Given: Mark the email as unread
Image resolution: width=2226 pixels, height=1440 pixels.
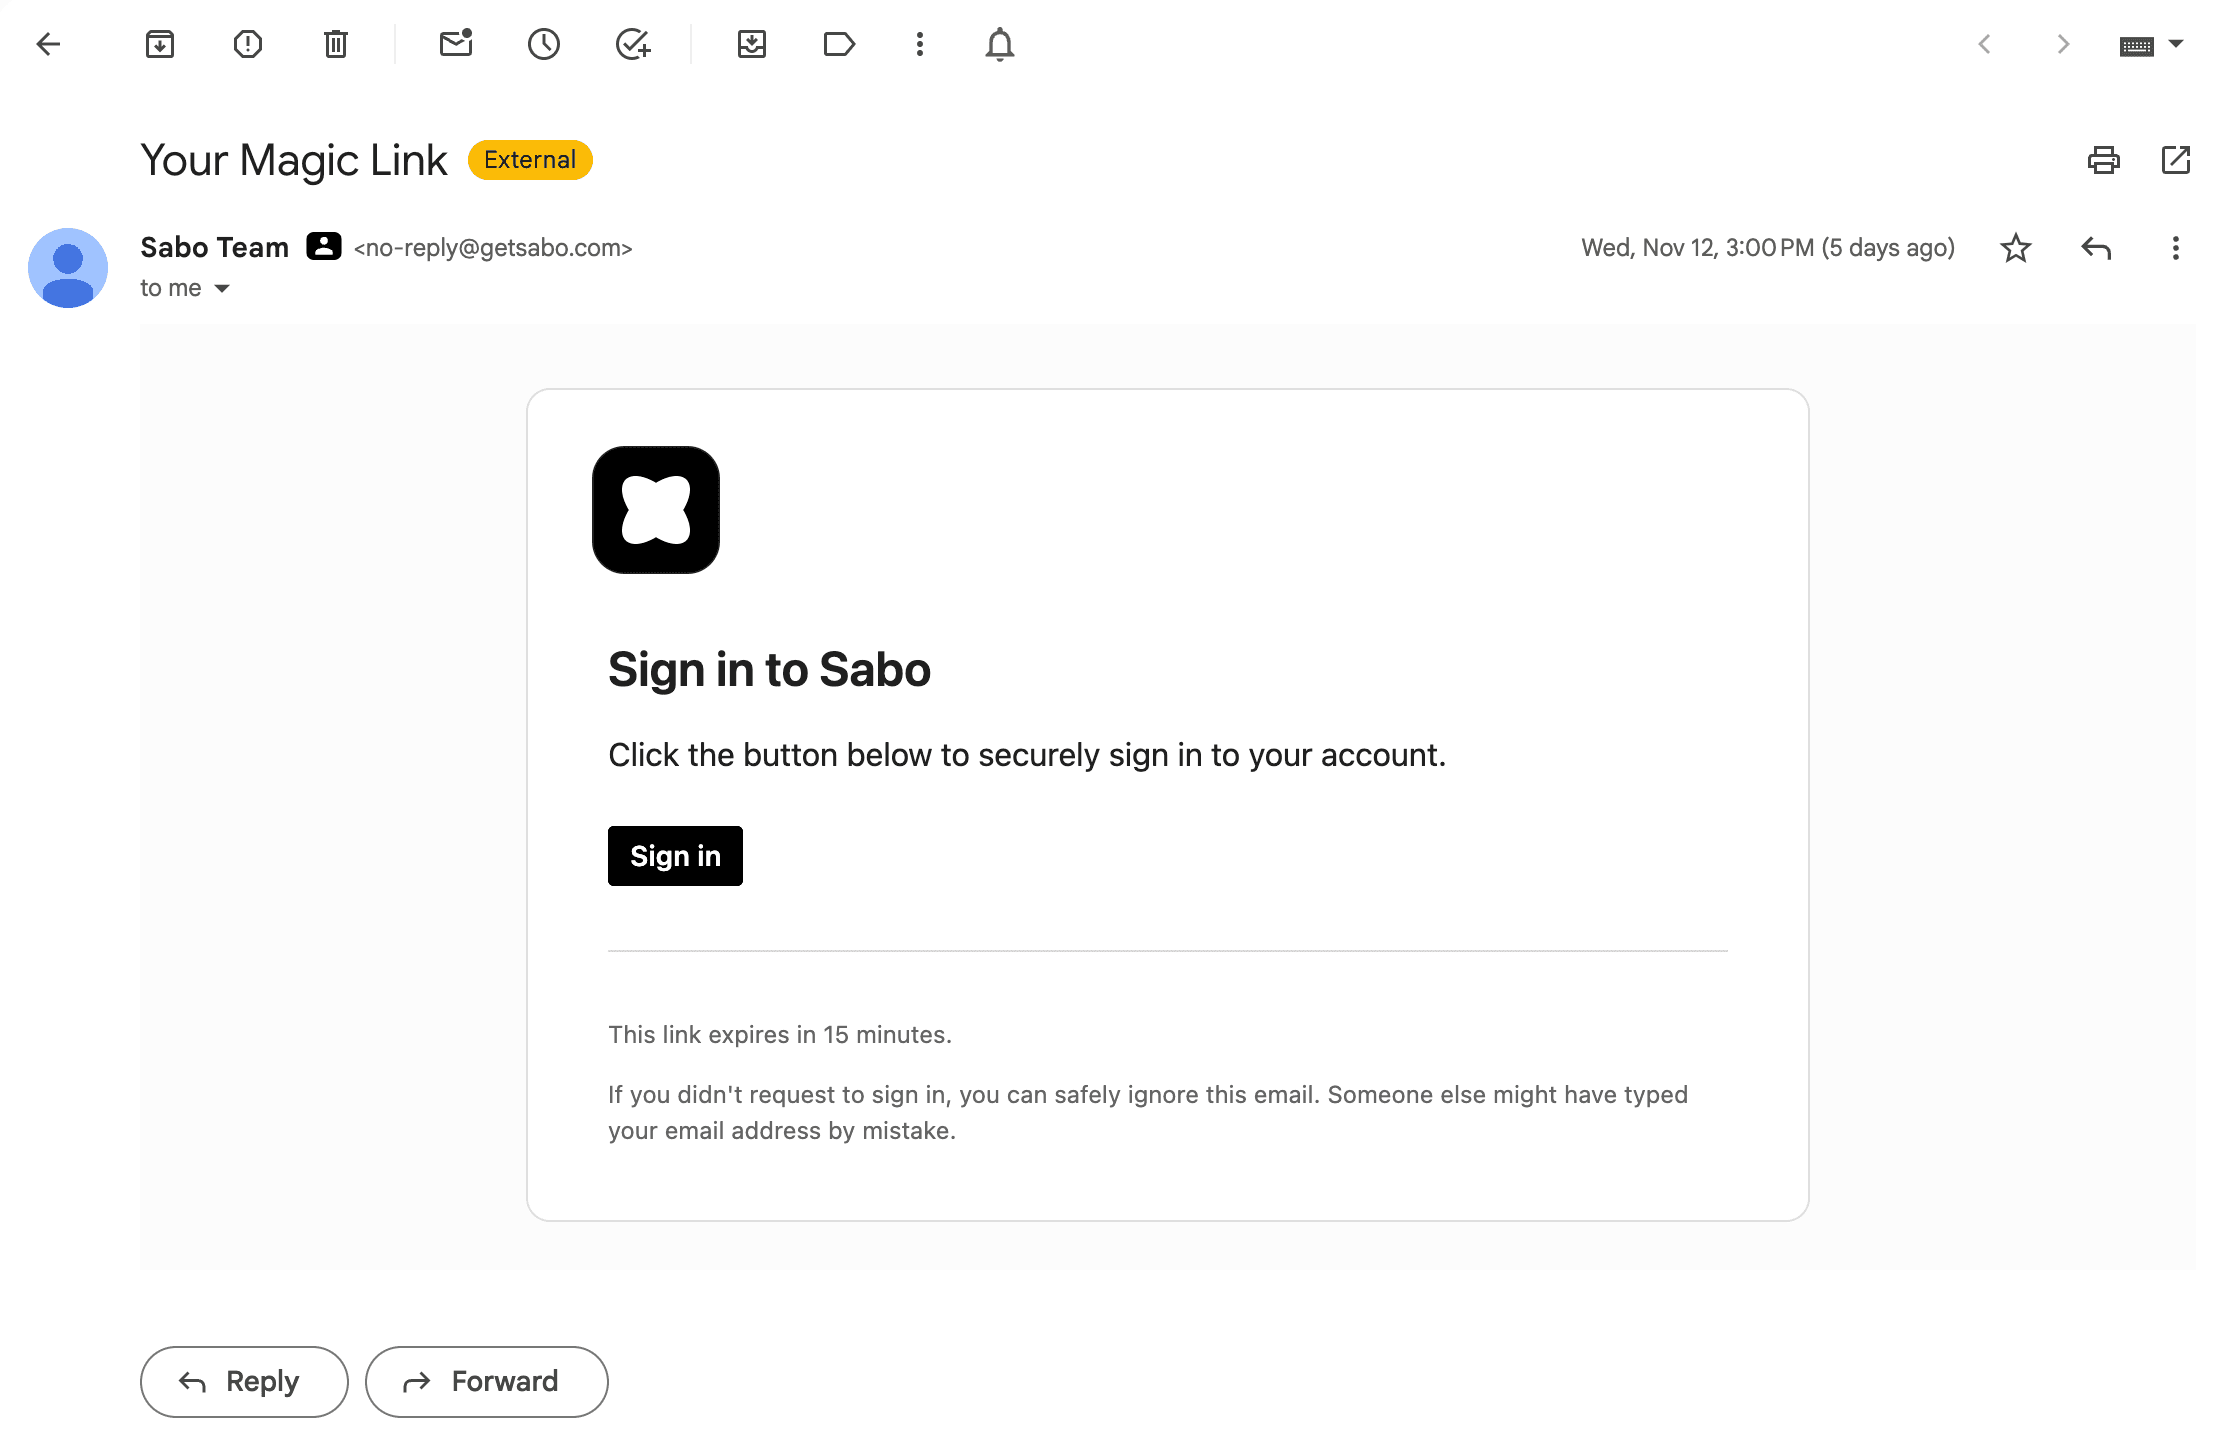Looking at the screenshot, I should [x=457, y=44].
